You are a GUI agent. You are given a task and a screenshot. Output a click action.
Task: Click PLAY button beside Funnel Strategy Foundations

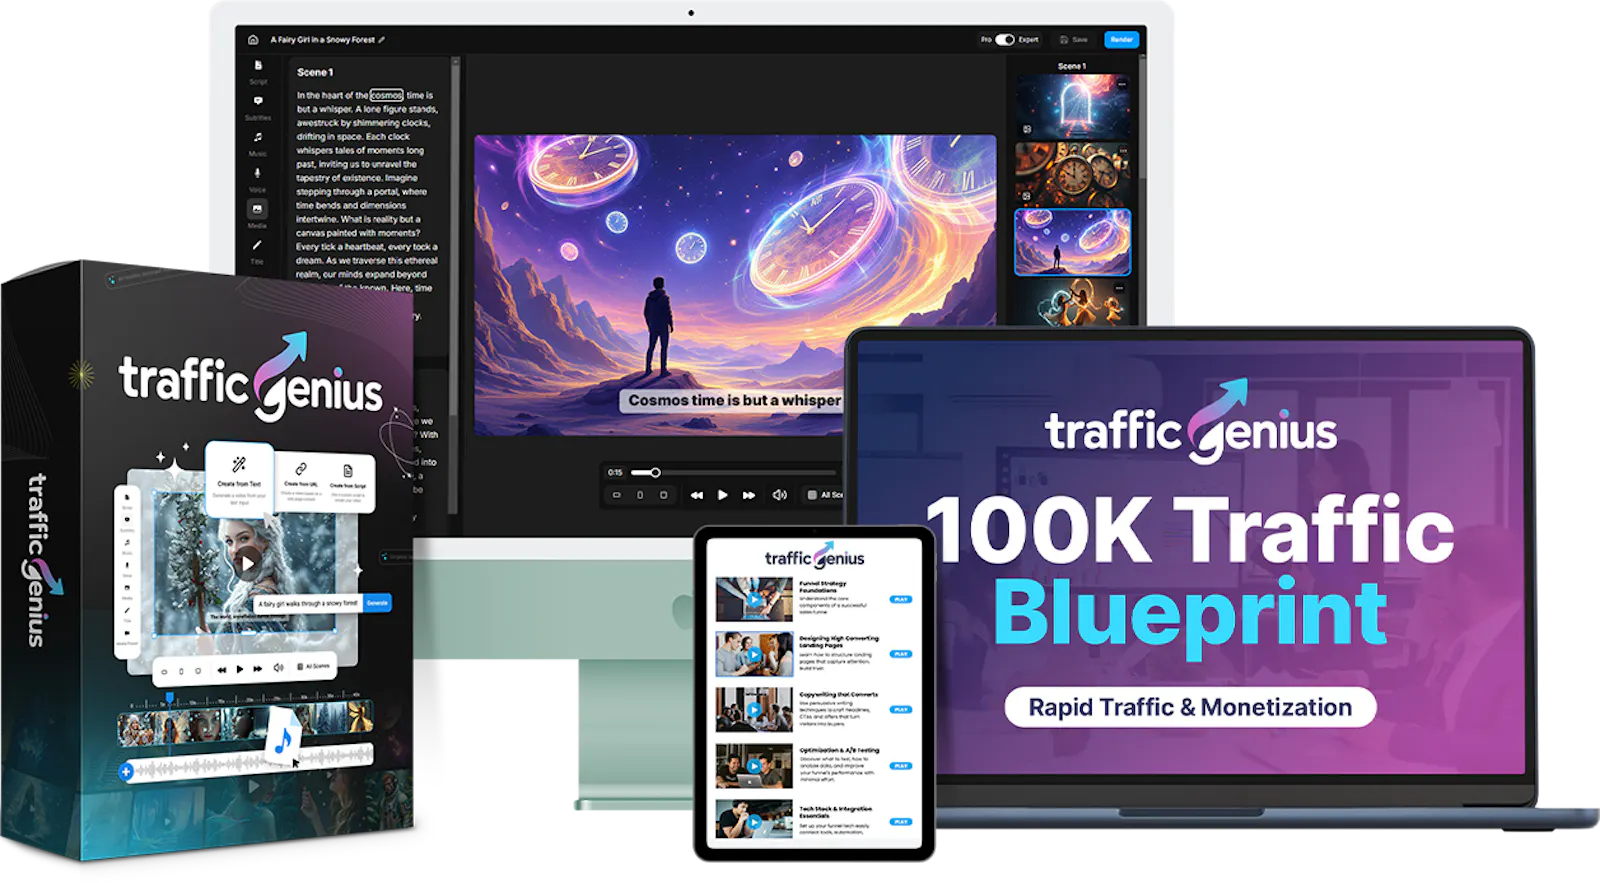tap(901, 599)
